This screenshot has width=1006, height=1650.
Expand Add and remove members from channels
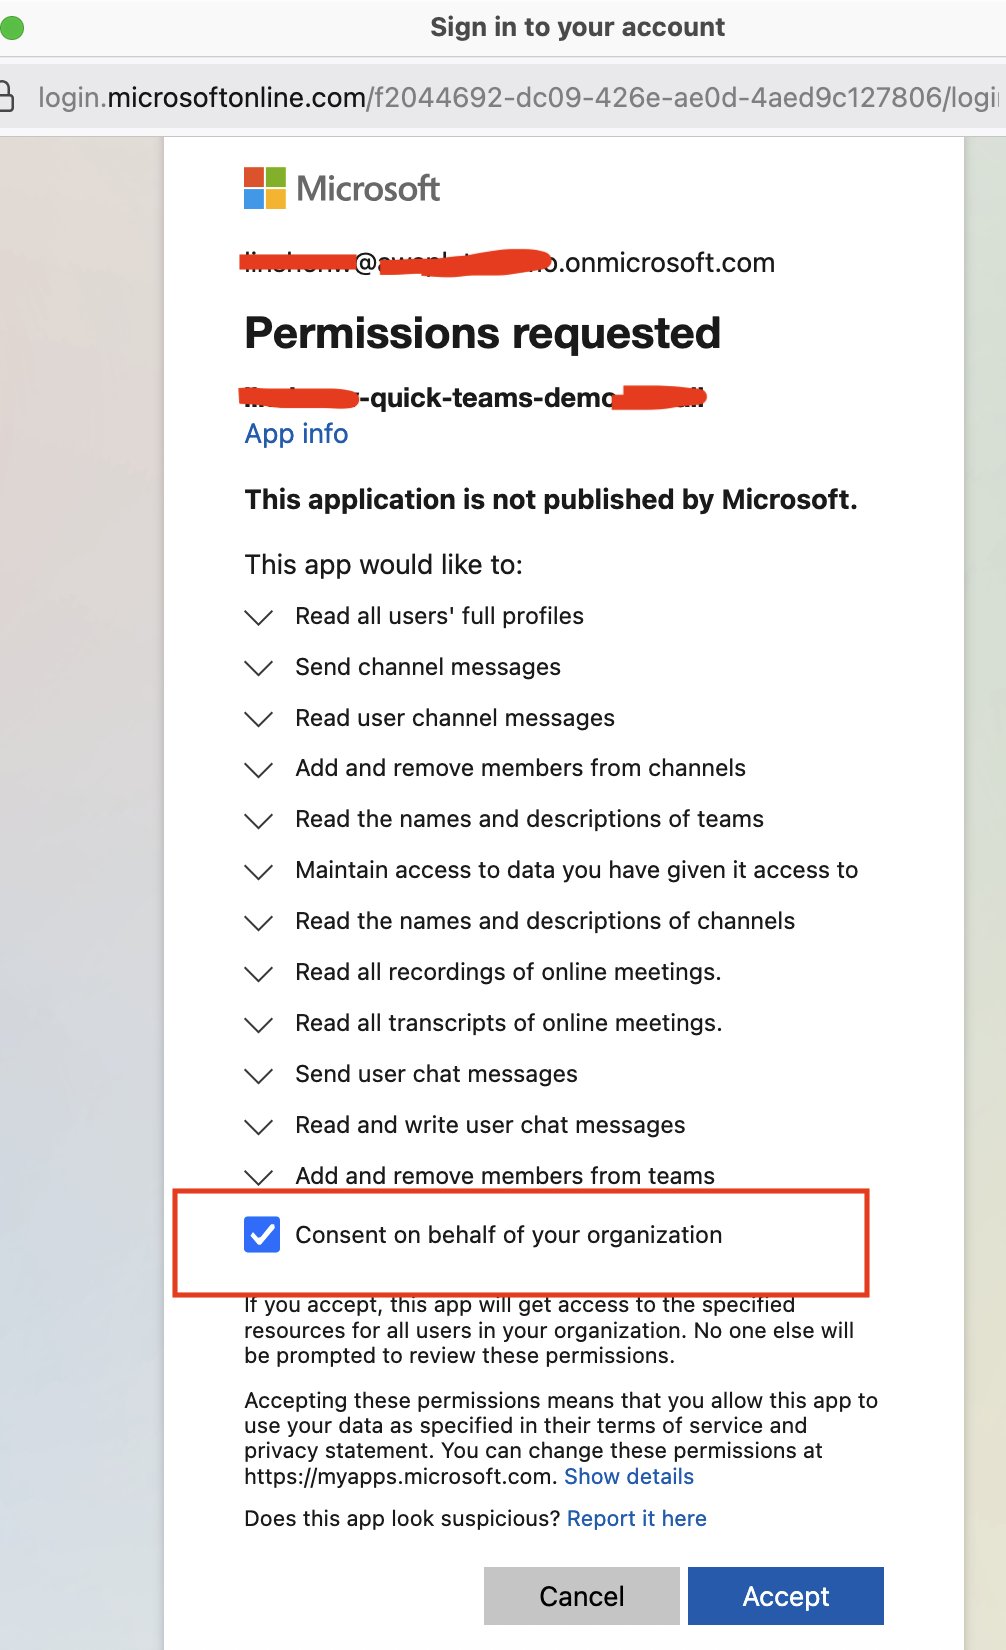pos(258,771)
